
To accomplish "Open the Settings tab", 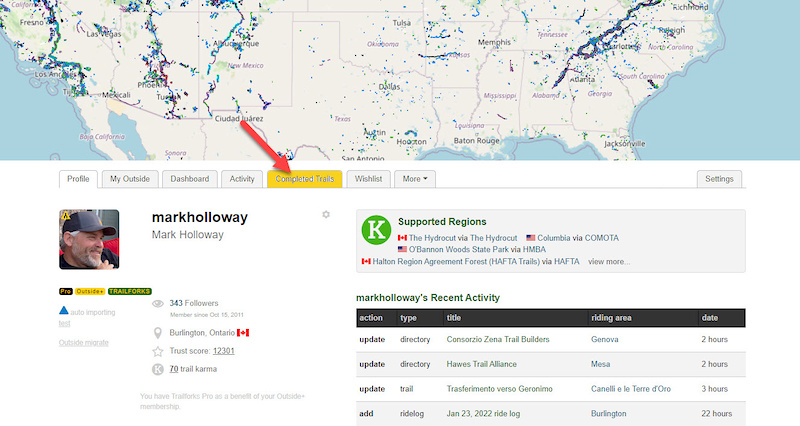I will [x=719, y=179].
